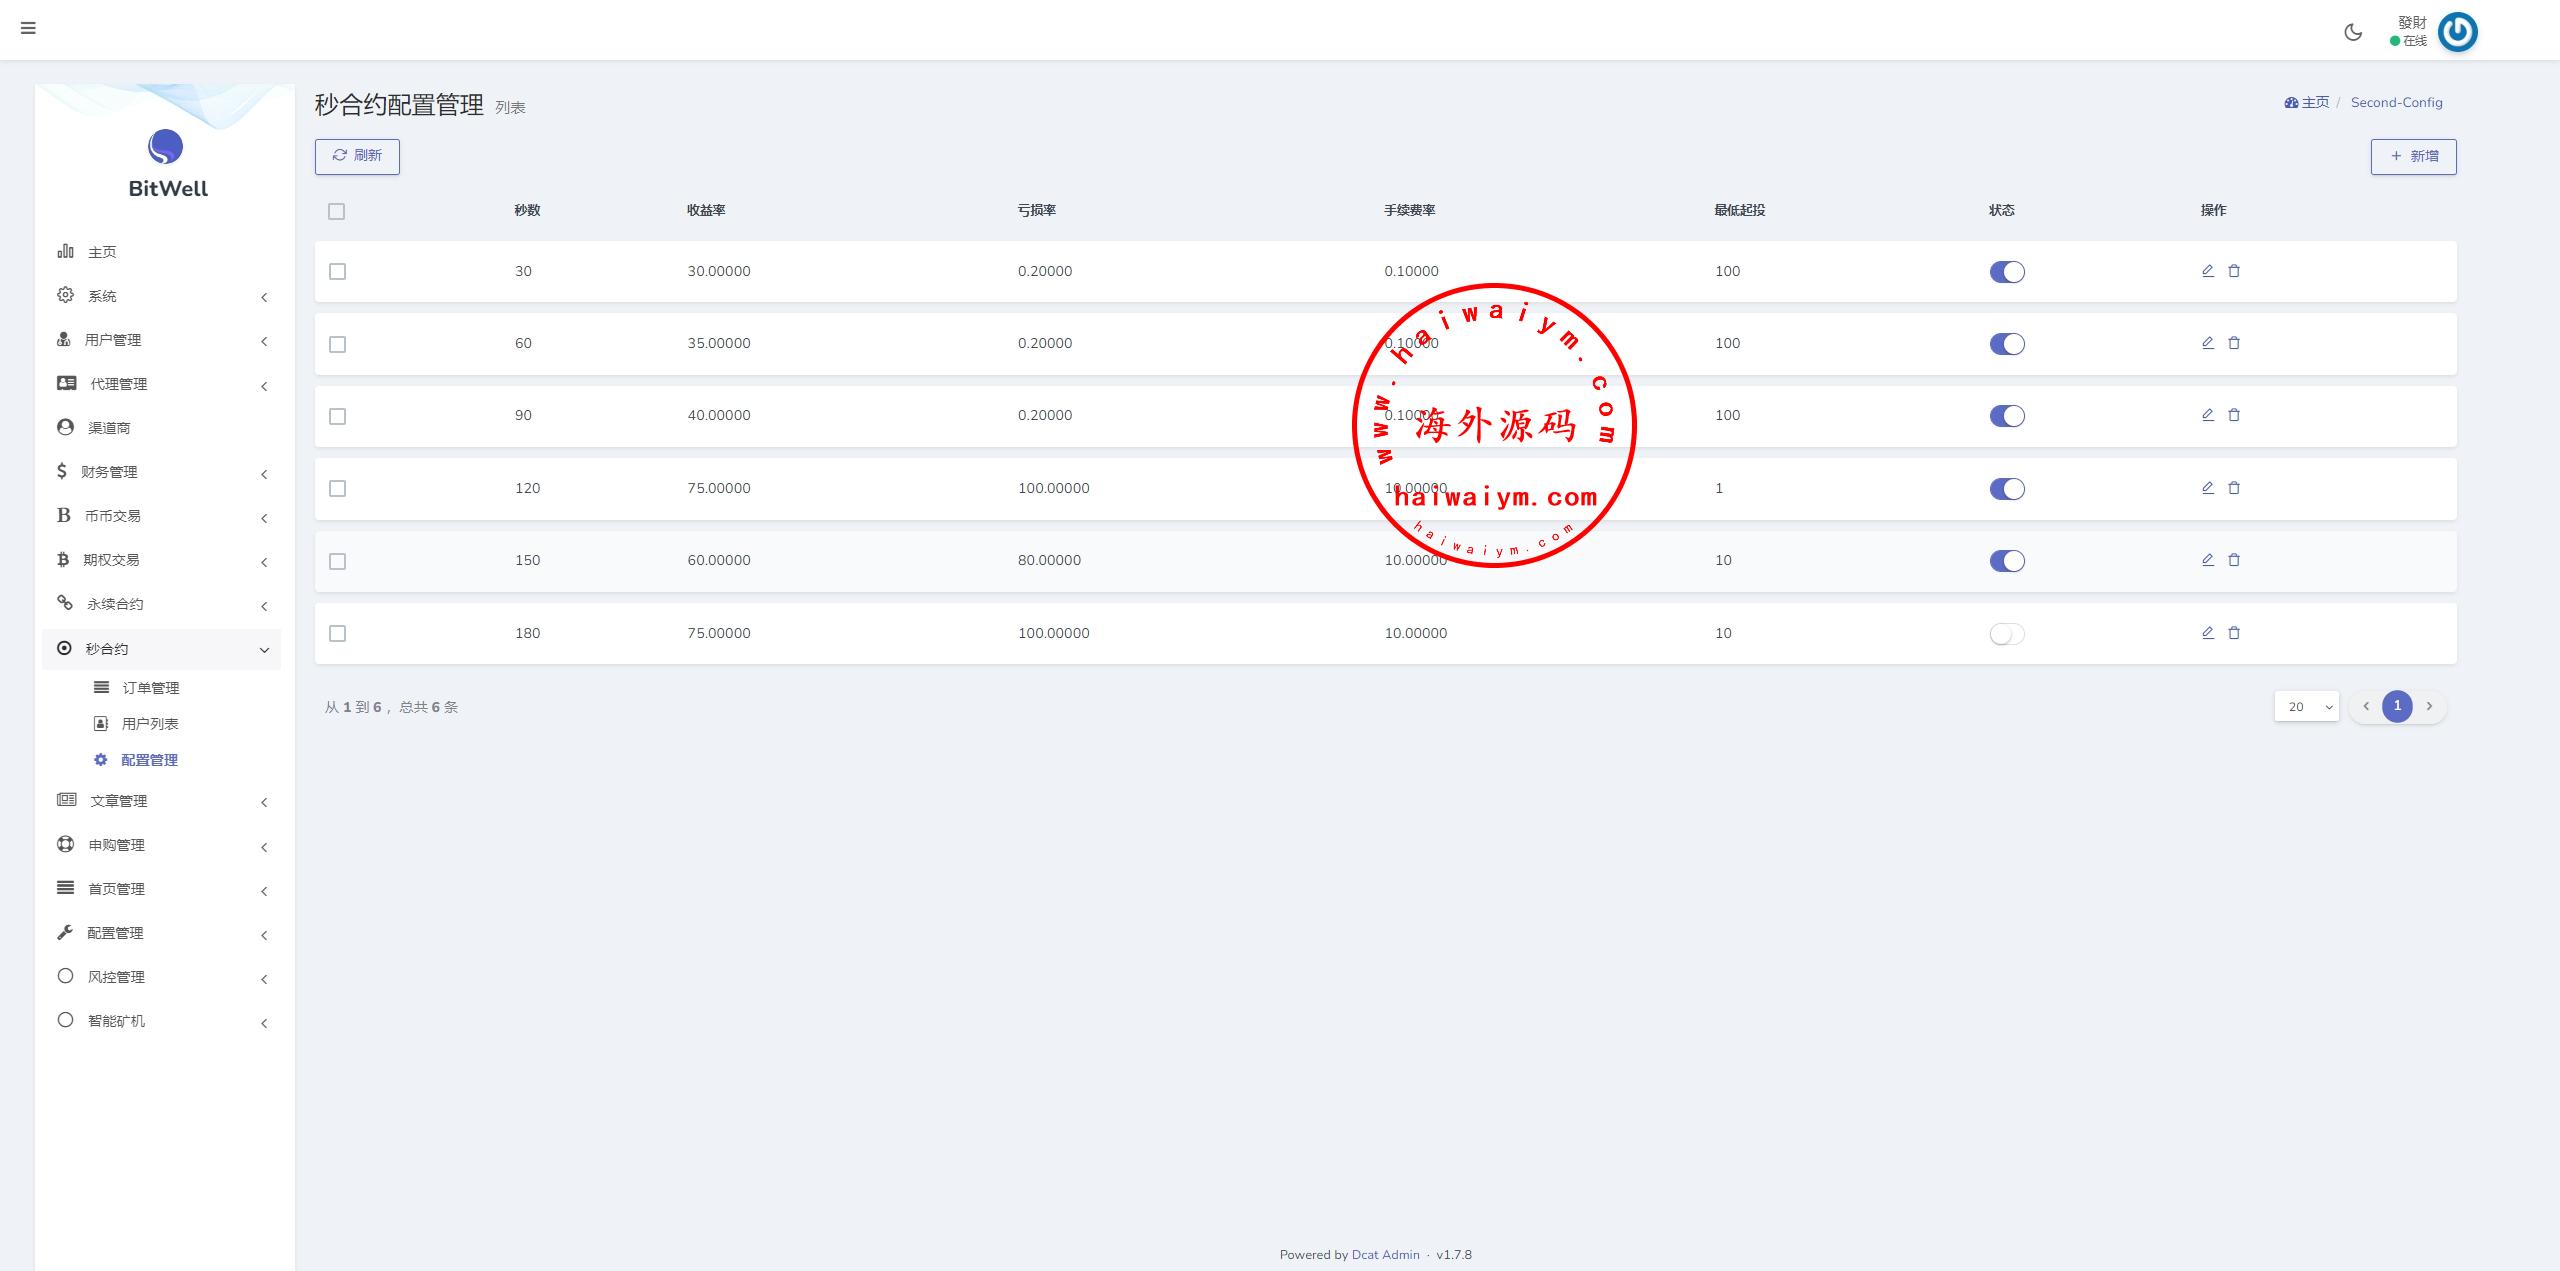Screen dimensions: 2560x1271
Task: Enable status toggle for 180-second row
Action: [x=2006, y=634]
